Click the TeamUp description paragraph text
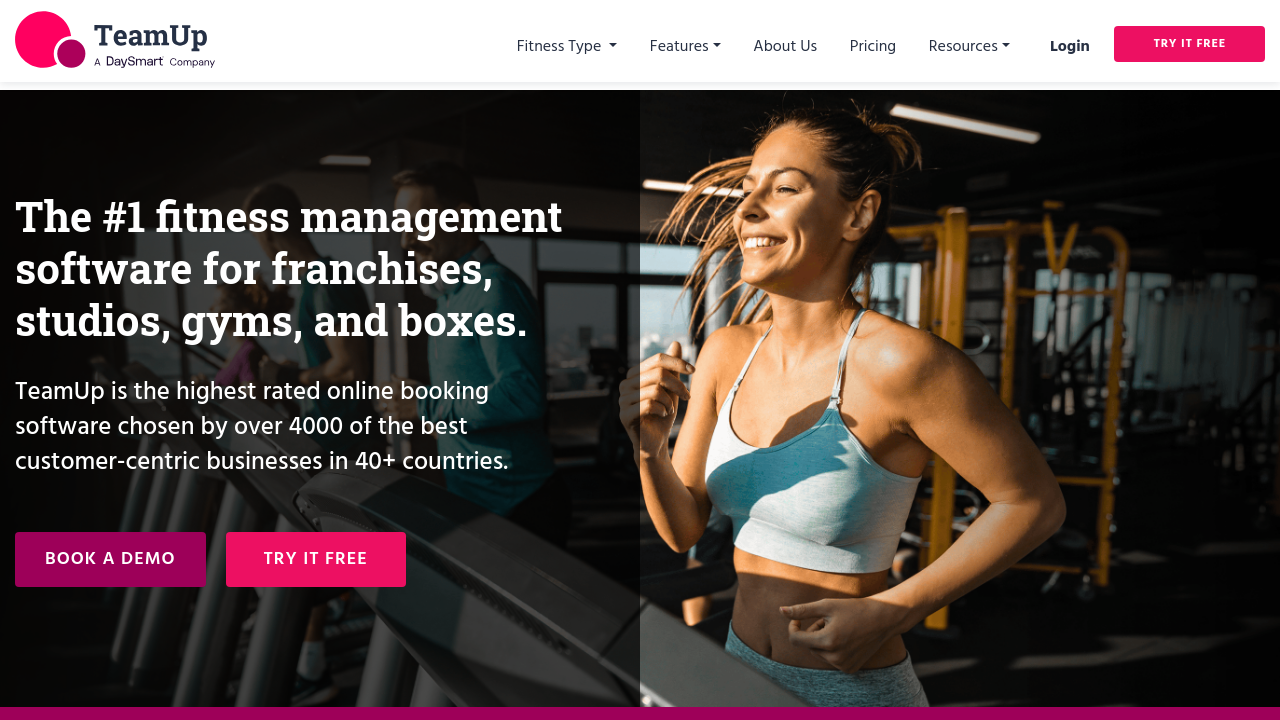The height and width of the screenshot is (720, 1280). click(x=262, y=426)
